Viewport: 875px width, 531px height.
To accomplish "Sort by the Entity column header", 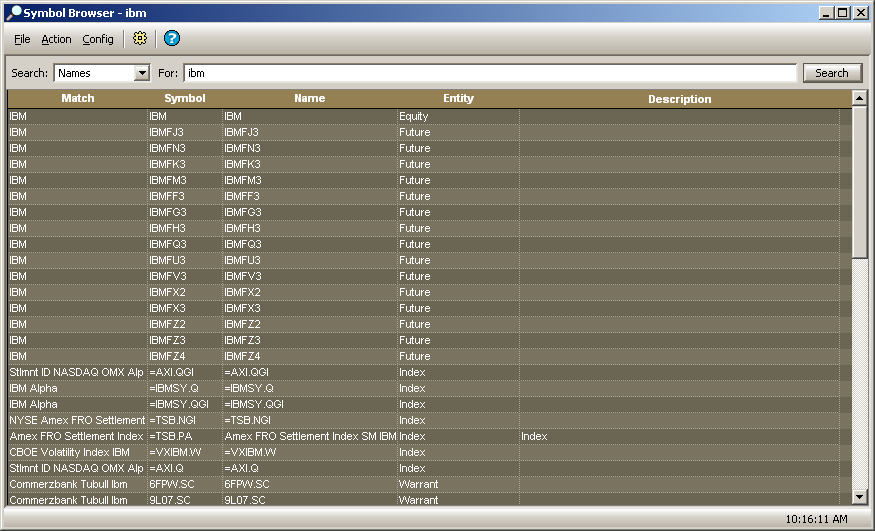I will [458, 98].
